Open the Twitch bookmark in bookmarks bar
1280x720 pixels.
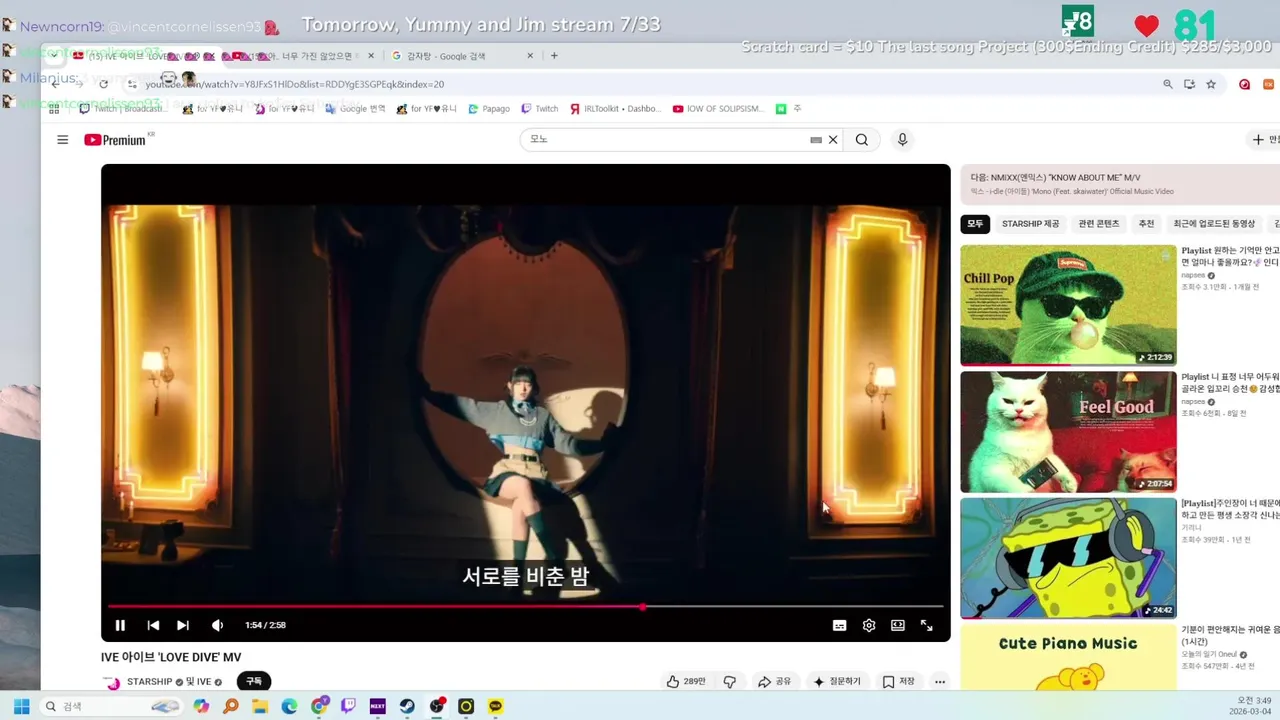coord(540,109)
